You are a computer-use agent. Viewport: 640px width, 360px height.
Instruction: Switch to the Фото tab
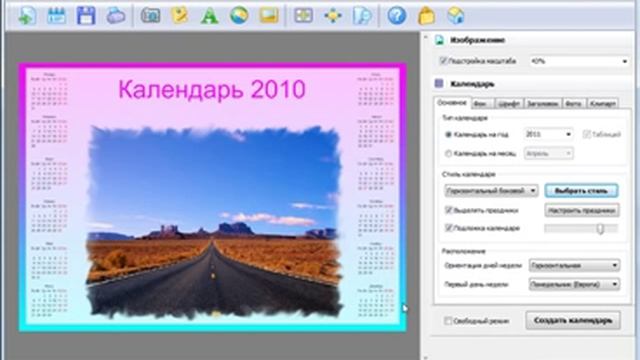(573, 104)
